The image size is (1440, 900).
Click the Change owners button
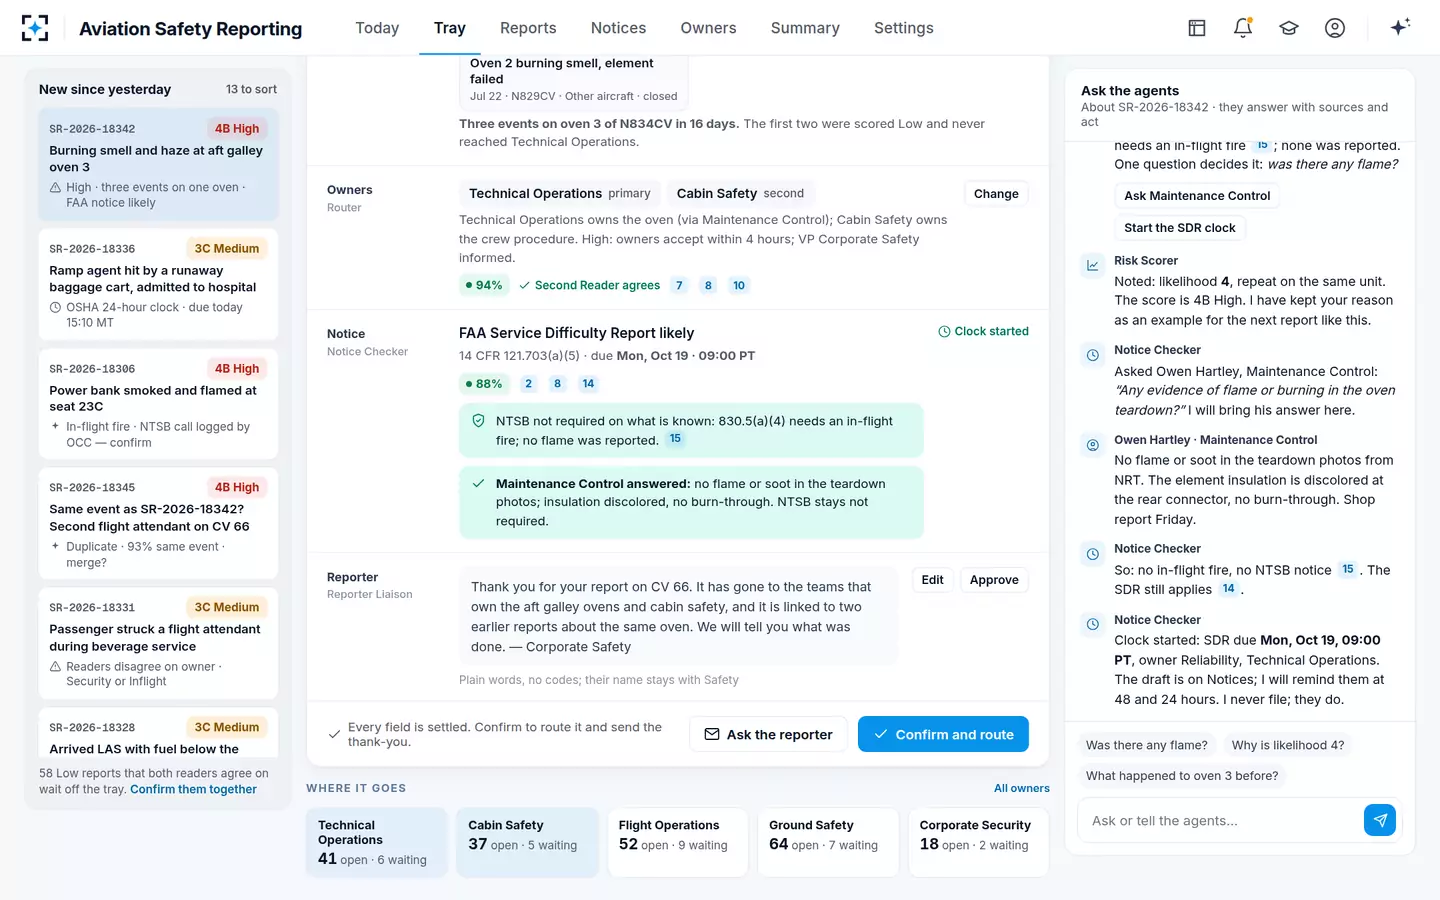(x=996, y=194)
